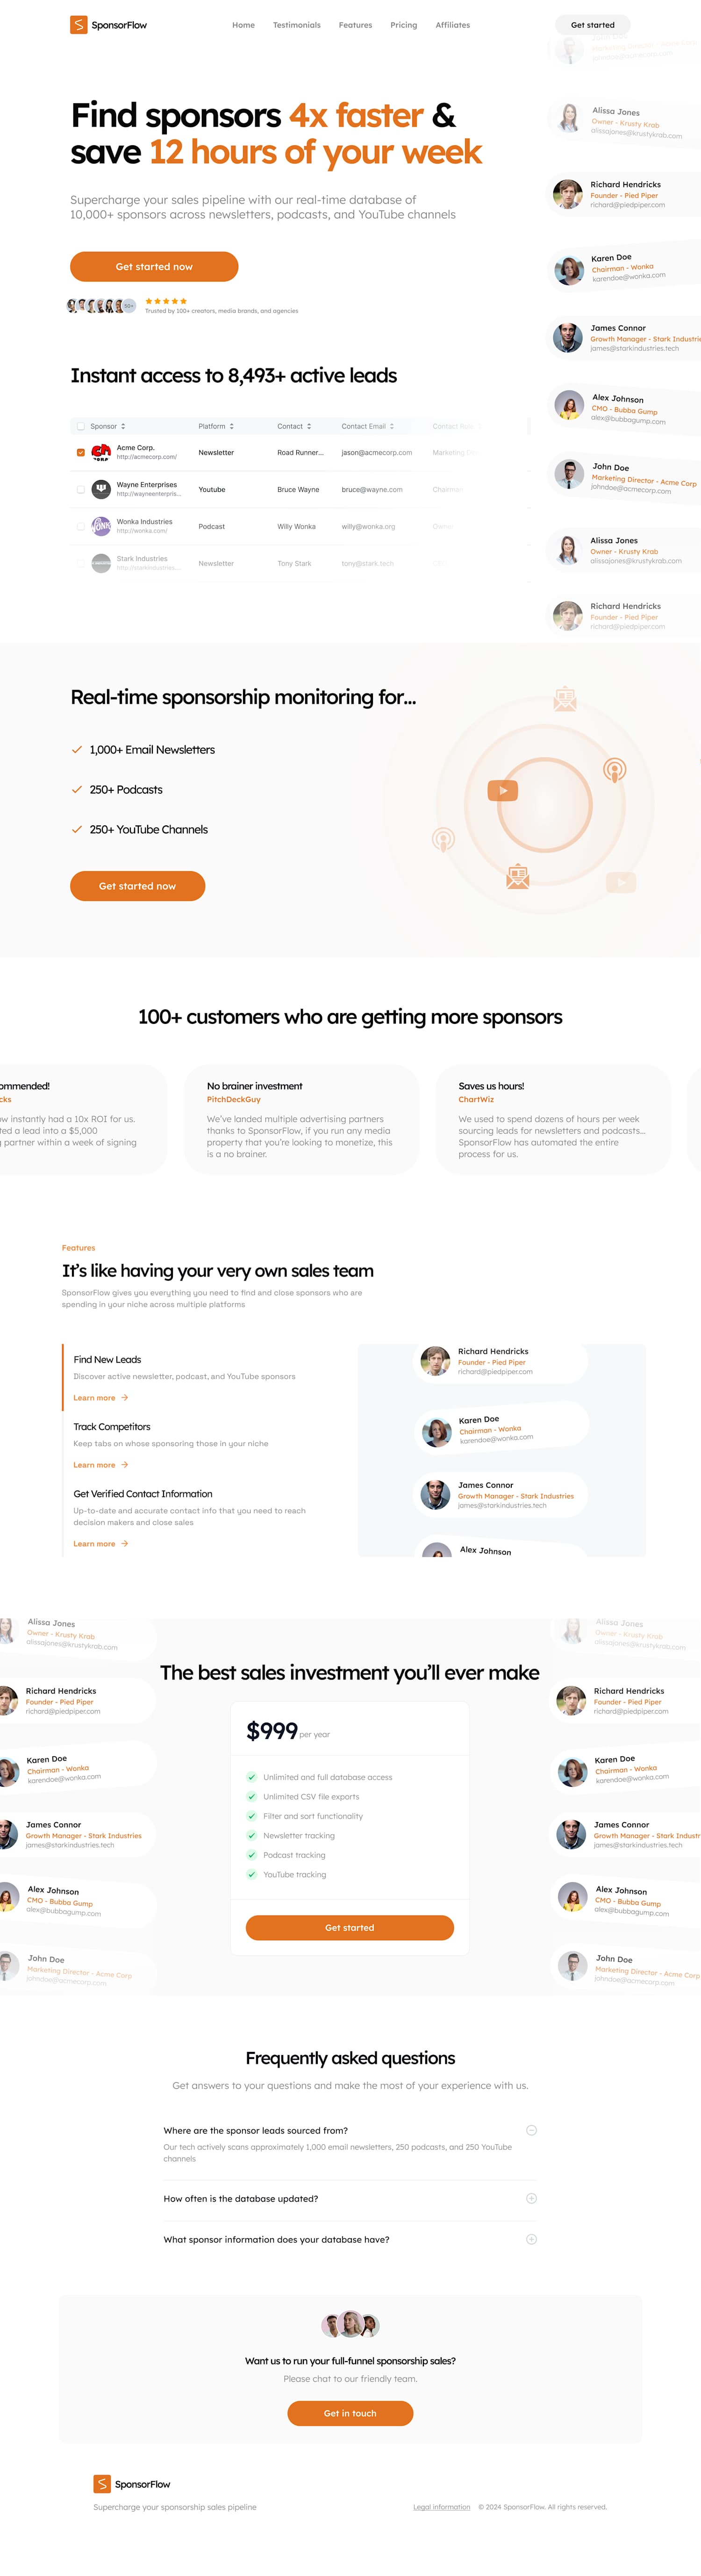The height and width of the screenshot is (2576, 701).
Task: Click check icon for YouTube tracking
Action: tap(251, 1874)
